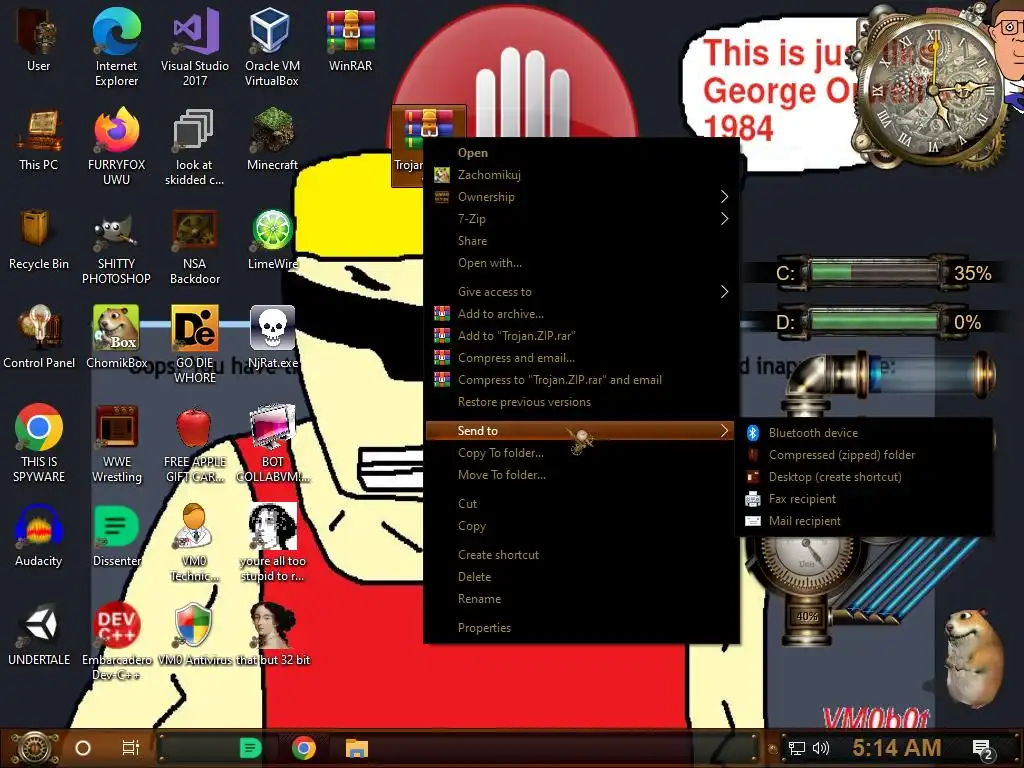The height and width of the screenshot is (768, 1024).
Task: Select THIS IS SPYWARE Chrome icon
Action: pos(39,443)
